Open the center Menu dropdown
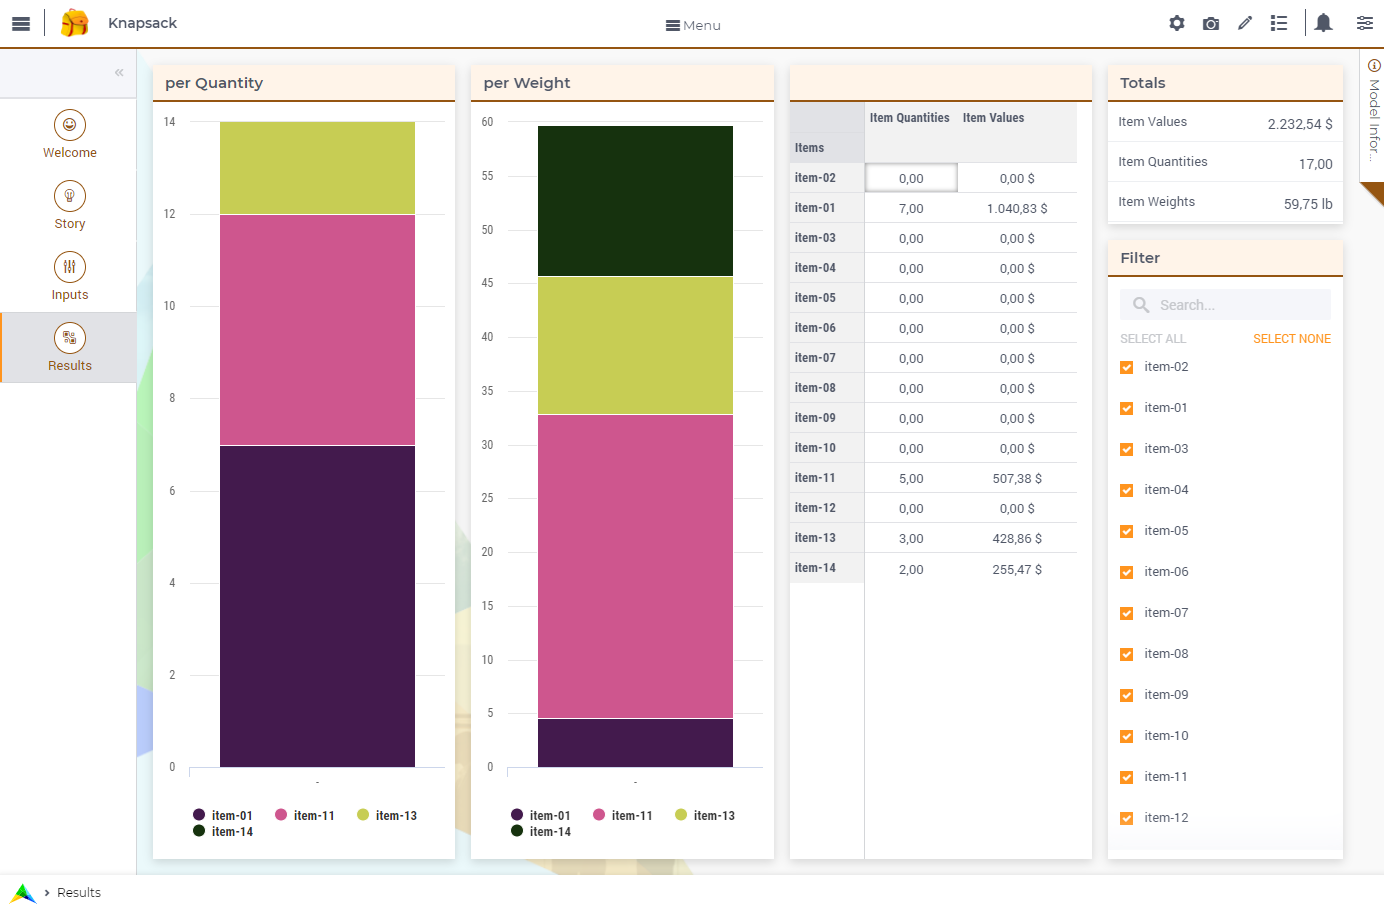The image size is (1384, 908). click(693, 25)
